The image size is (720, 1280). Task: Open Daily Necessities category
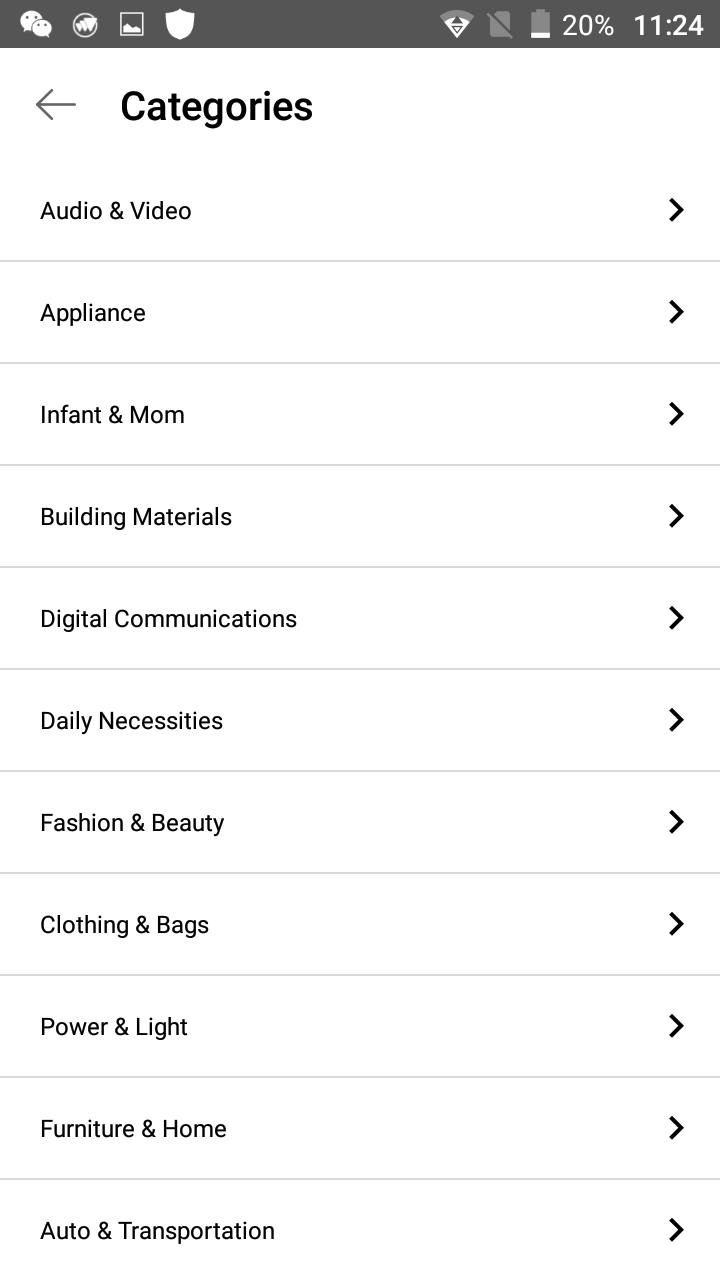point(360,721)
